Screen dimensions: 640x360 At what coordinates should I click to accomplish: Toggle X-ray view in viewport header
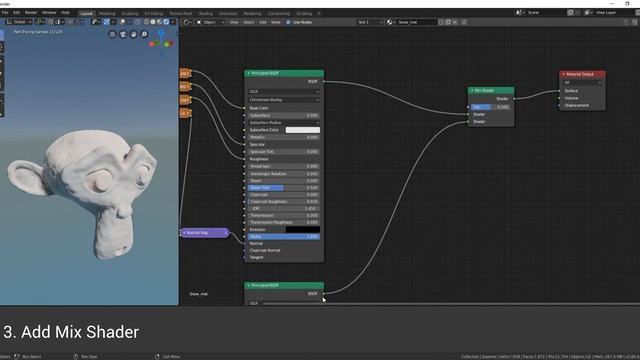[138, 22]
